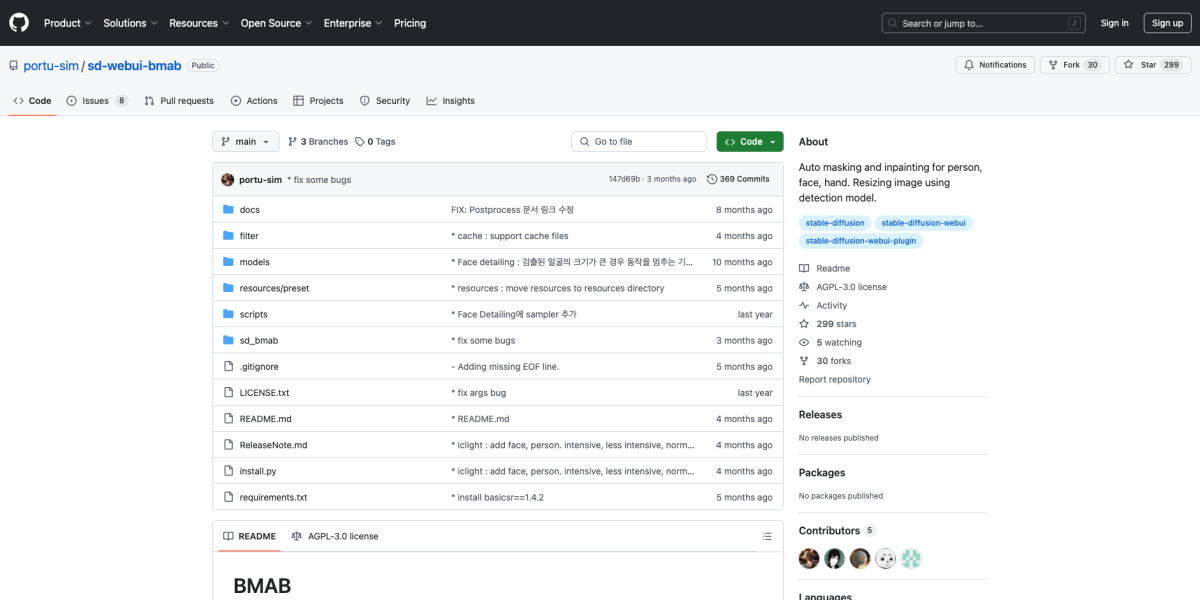Open the Pull requests tab
The image size is (1200, 600).
pos(179,101)
